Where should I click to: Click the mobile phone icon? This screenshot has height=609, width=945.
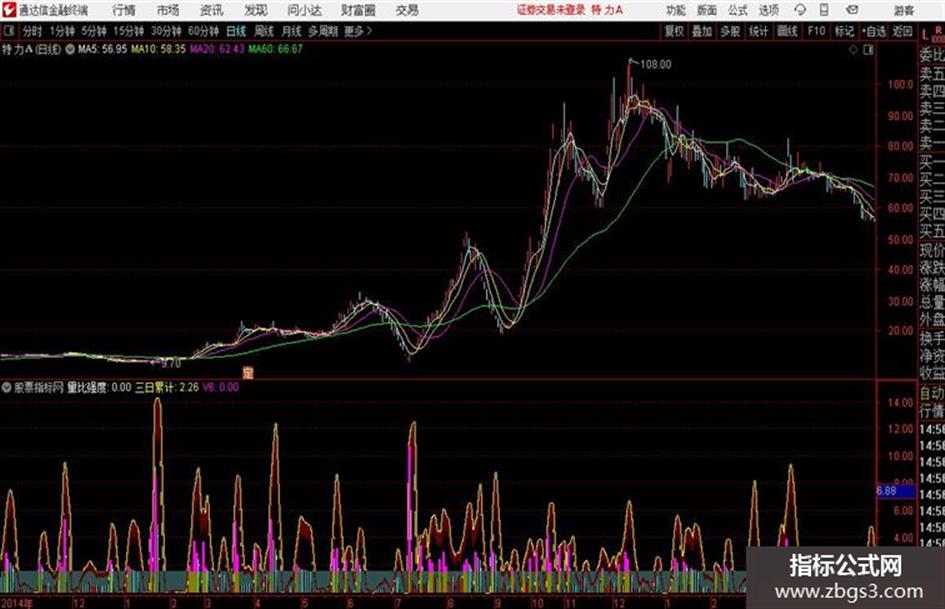[824, 10]
